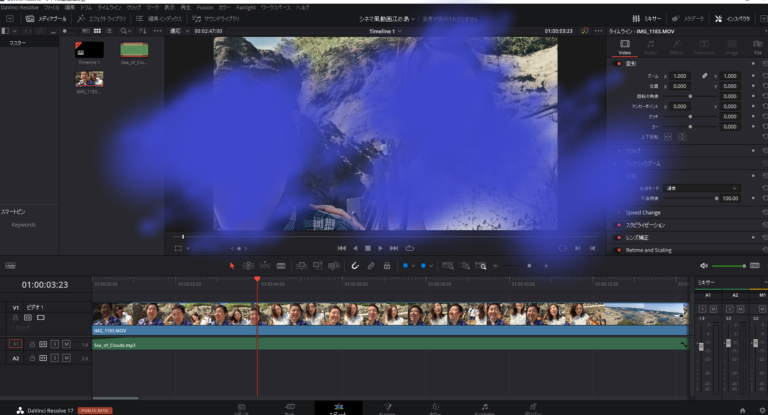Screen dimensions: 768x415
Task: Select the arrow selection tool in timeline toolbar
Action: point(232,266)
